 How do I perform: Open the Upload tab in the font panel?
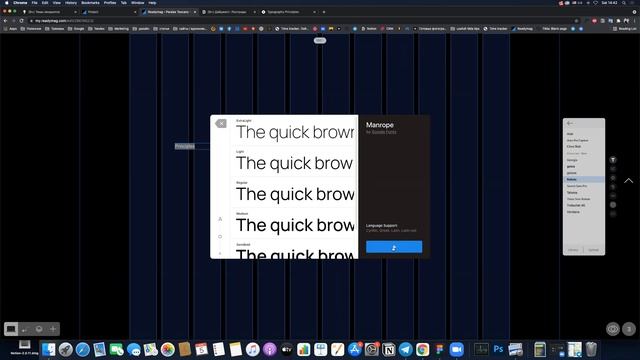[x=593, y=250]
